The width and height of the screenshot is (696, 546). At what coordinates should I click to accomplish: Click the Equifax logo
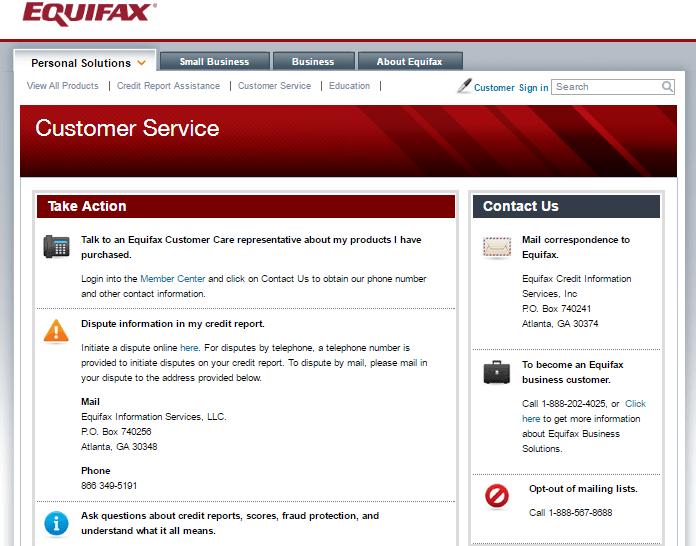point(89,13)
